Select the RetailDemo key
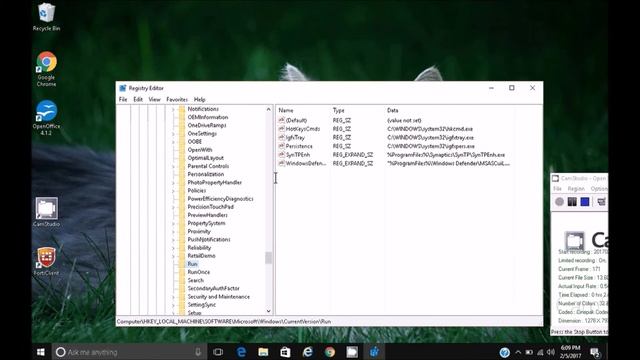The height and width of the screenshot is (360, 640). (x=201, y=256)
